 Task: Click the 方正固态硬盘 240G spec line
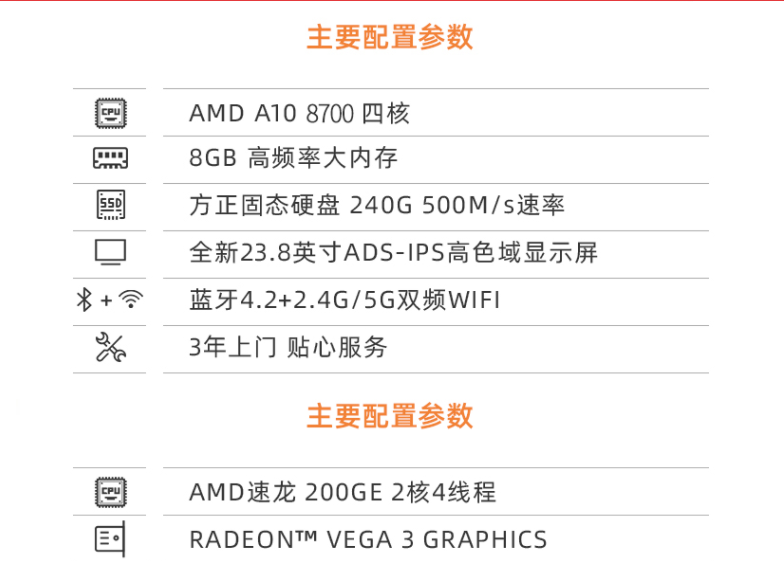click(x=377, y=205)
